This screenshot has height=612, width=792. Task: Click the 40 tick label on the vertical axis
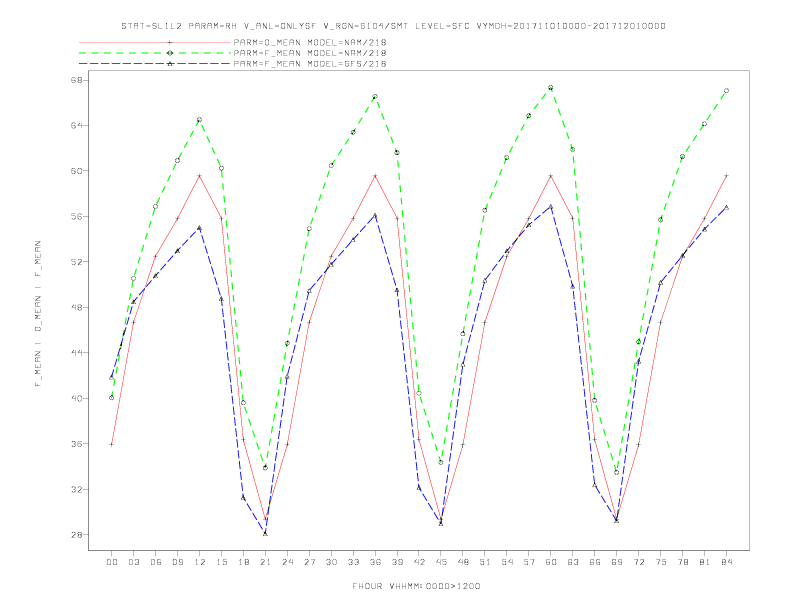click(x=76, y=398)
